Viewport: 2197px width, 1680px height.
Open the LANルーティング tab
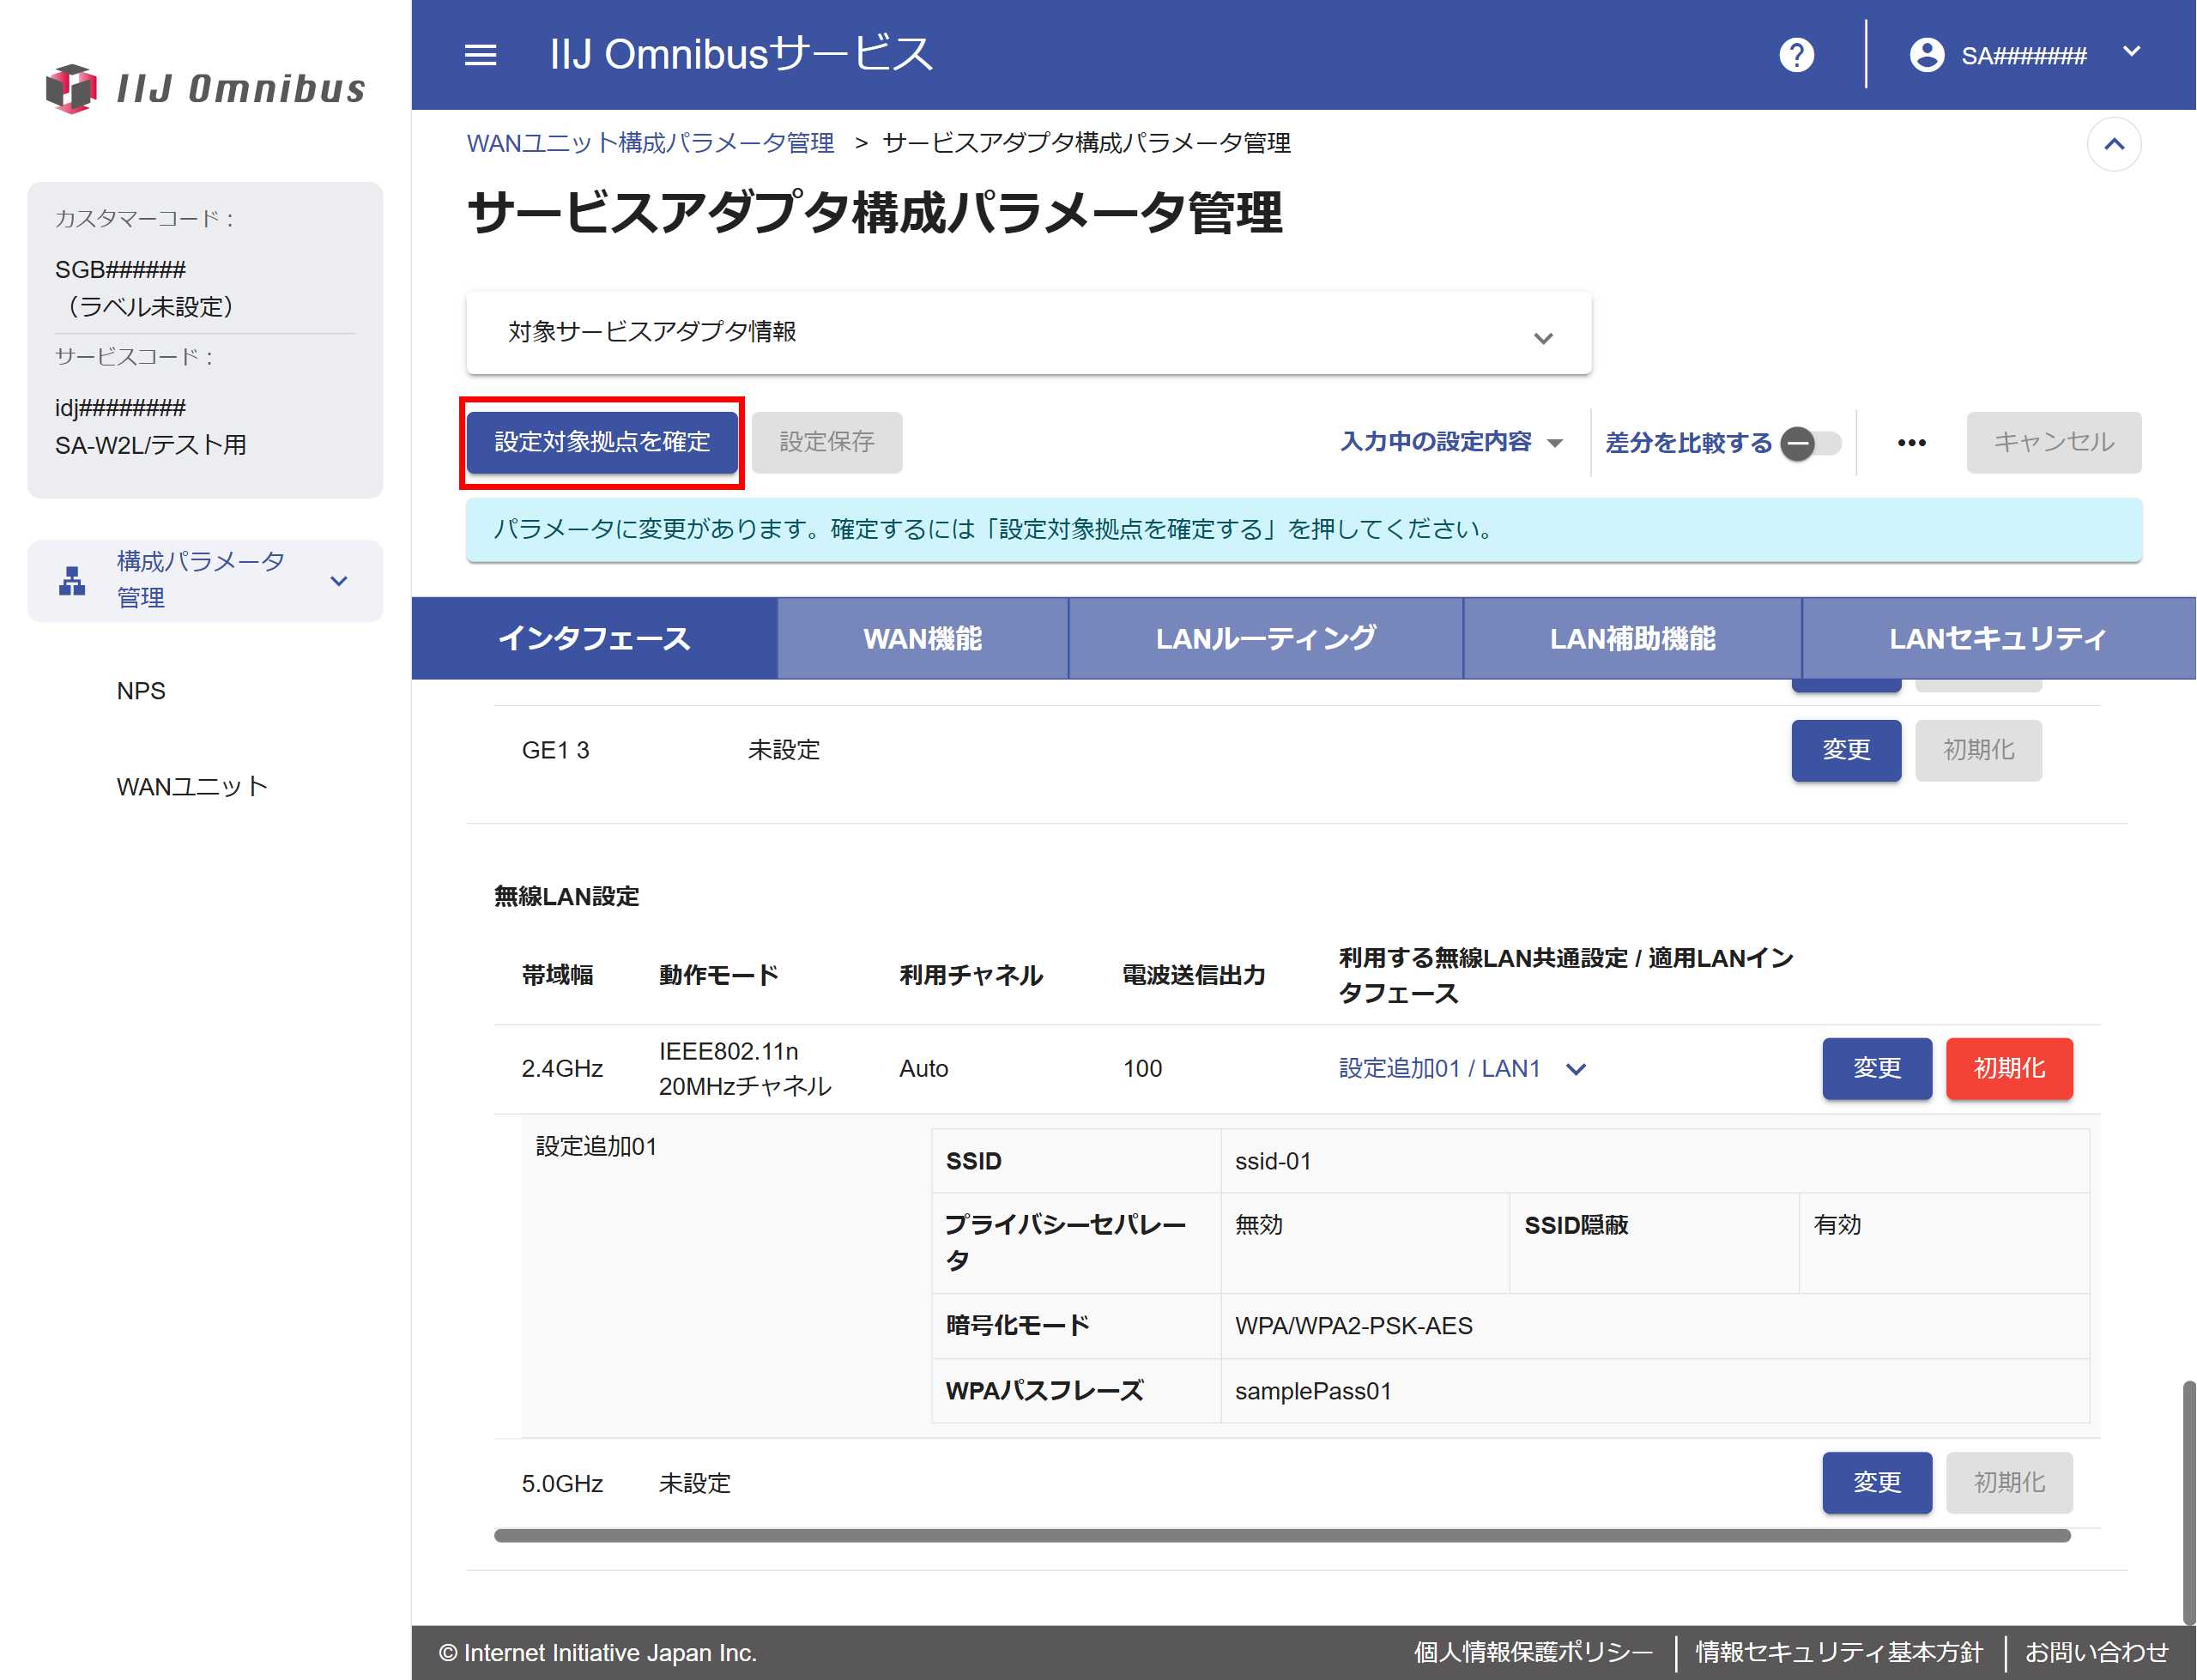click(1265, 638)
